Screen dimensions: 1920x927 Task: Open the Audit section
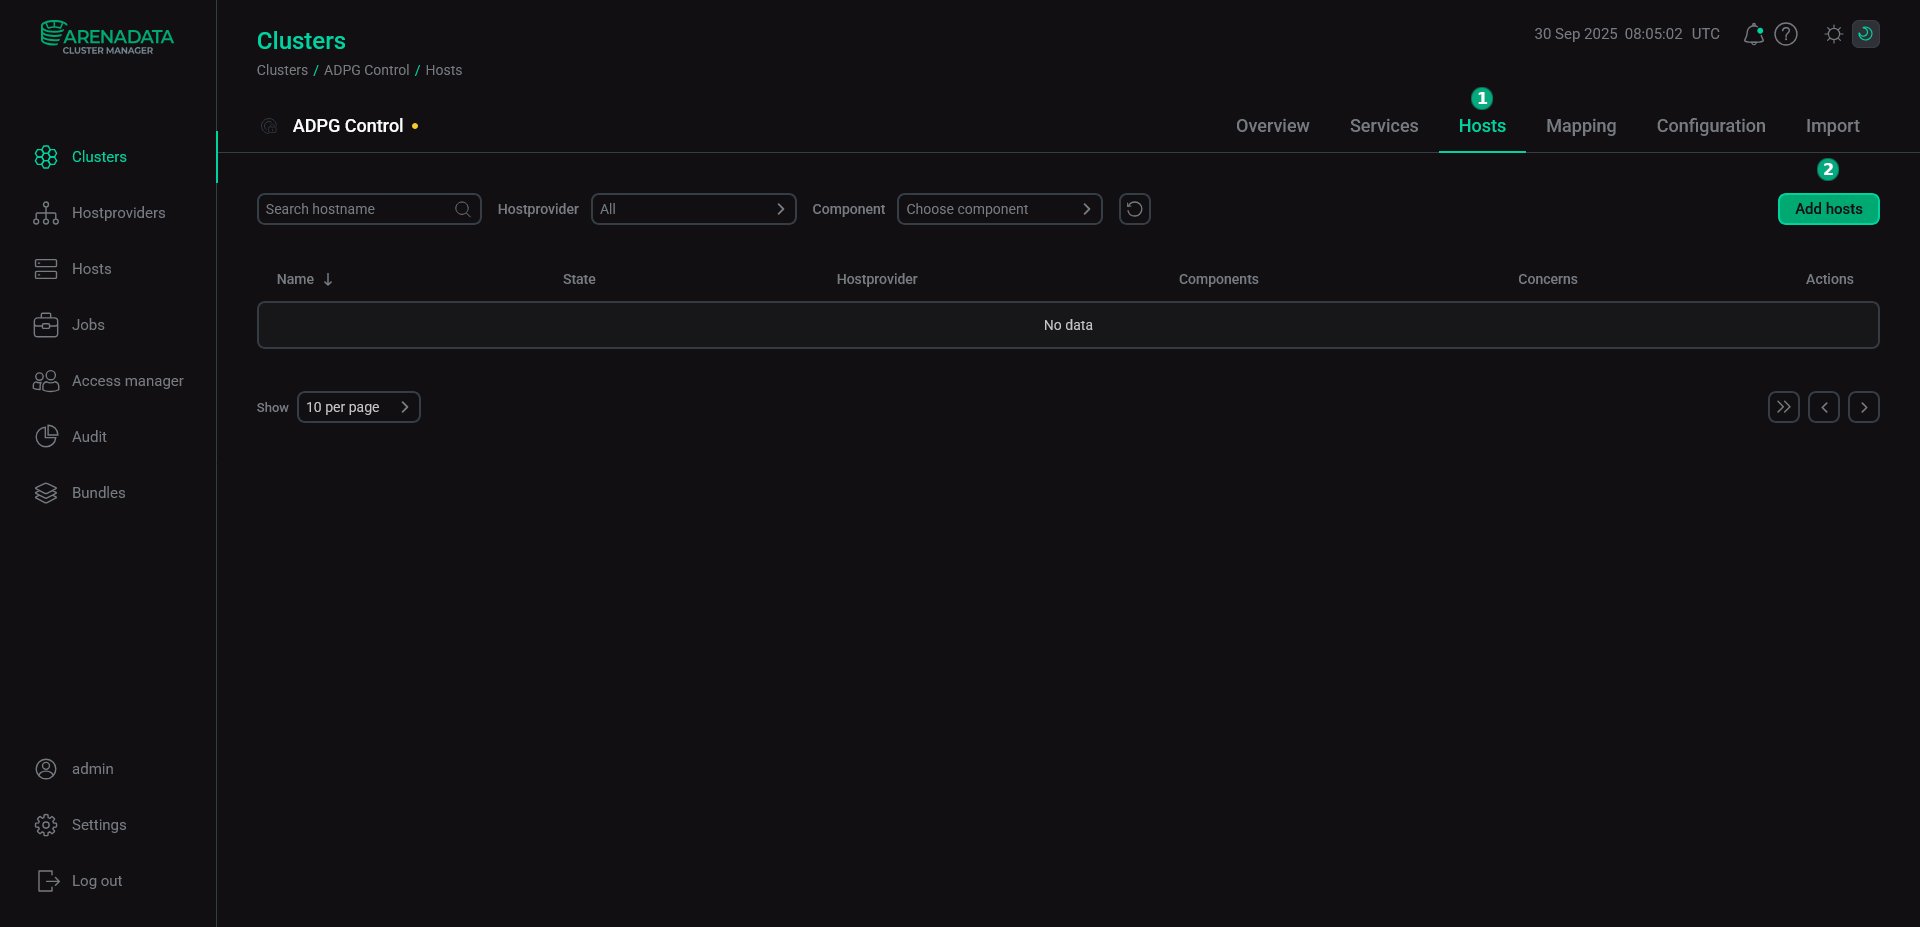[x=89, y=436]
